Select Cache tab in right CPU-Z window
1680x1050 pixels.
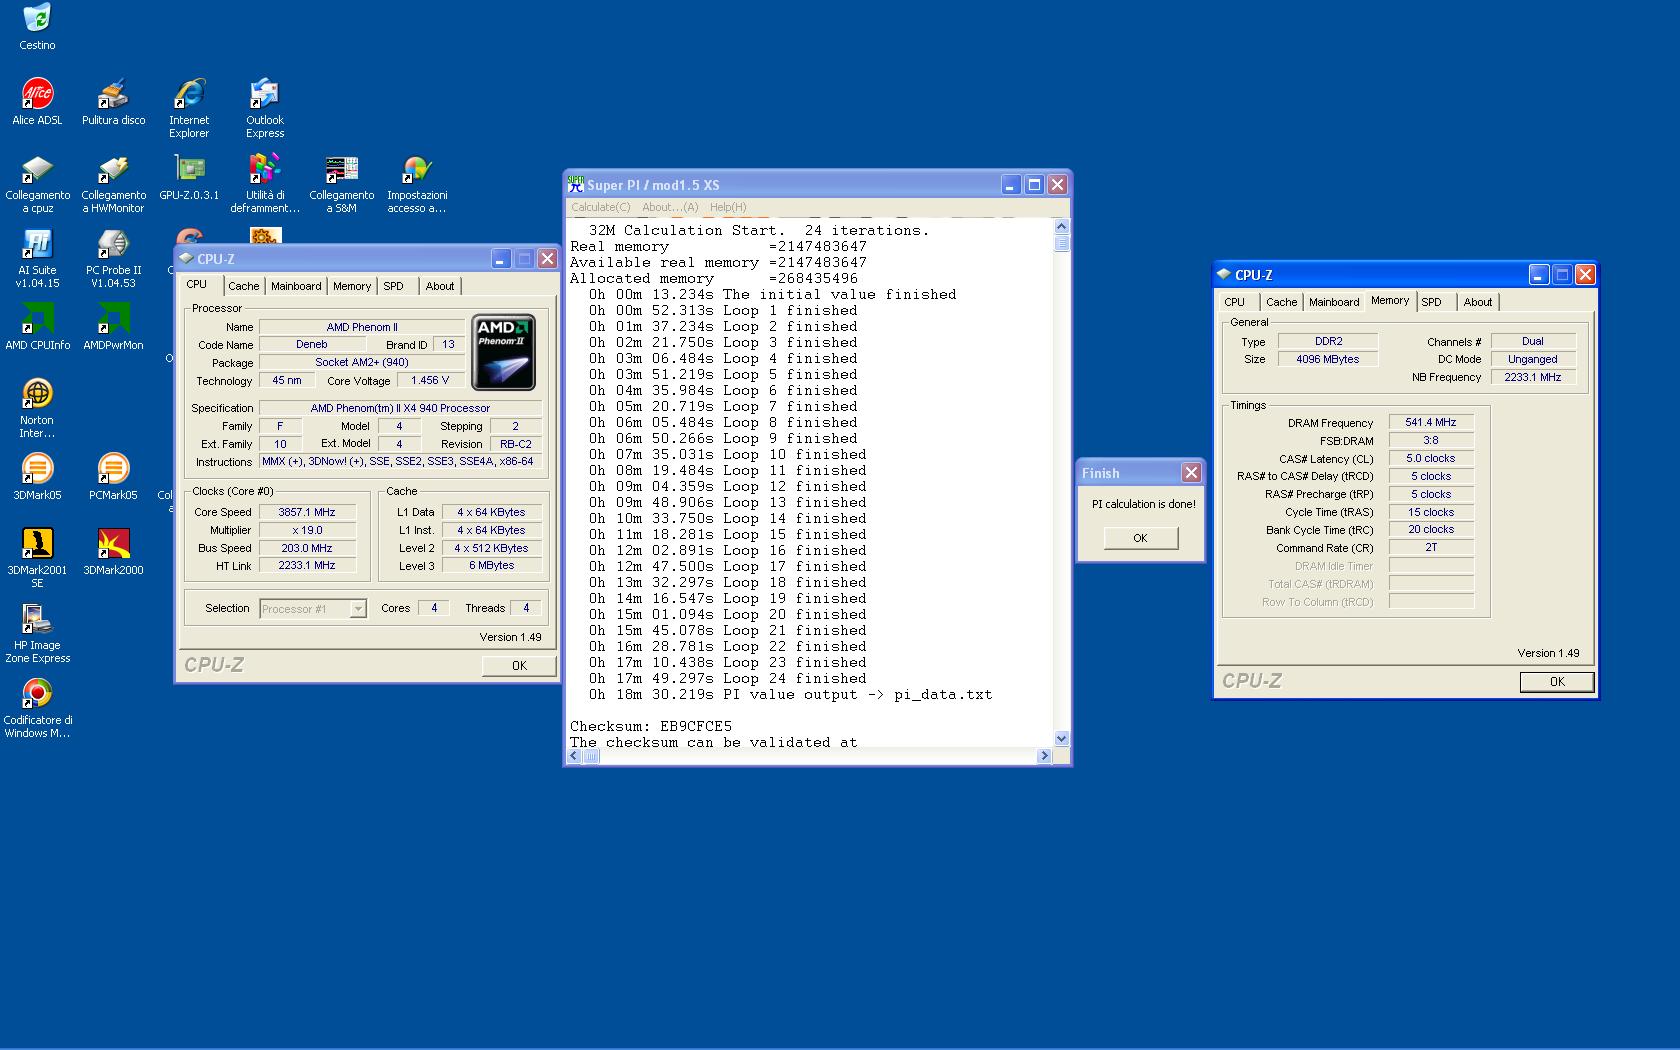click(x=1281, y=302)
